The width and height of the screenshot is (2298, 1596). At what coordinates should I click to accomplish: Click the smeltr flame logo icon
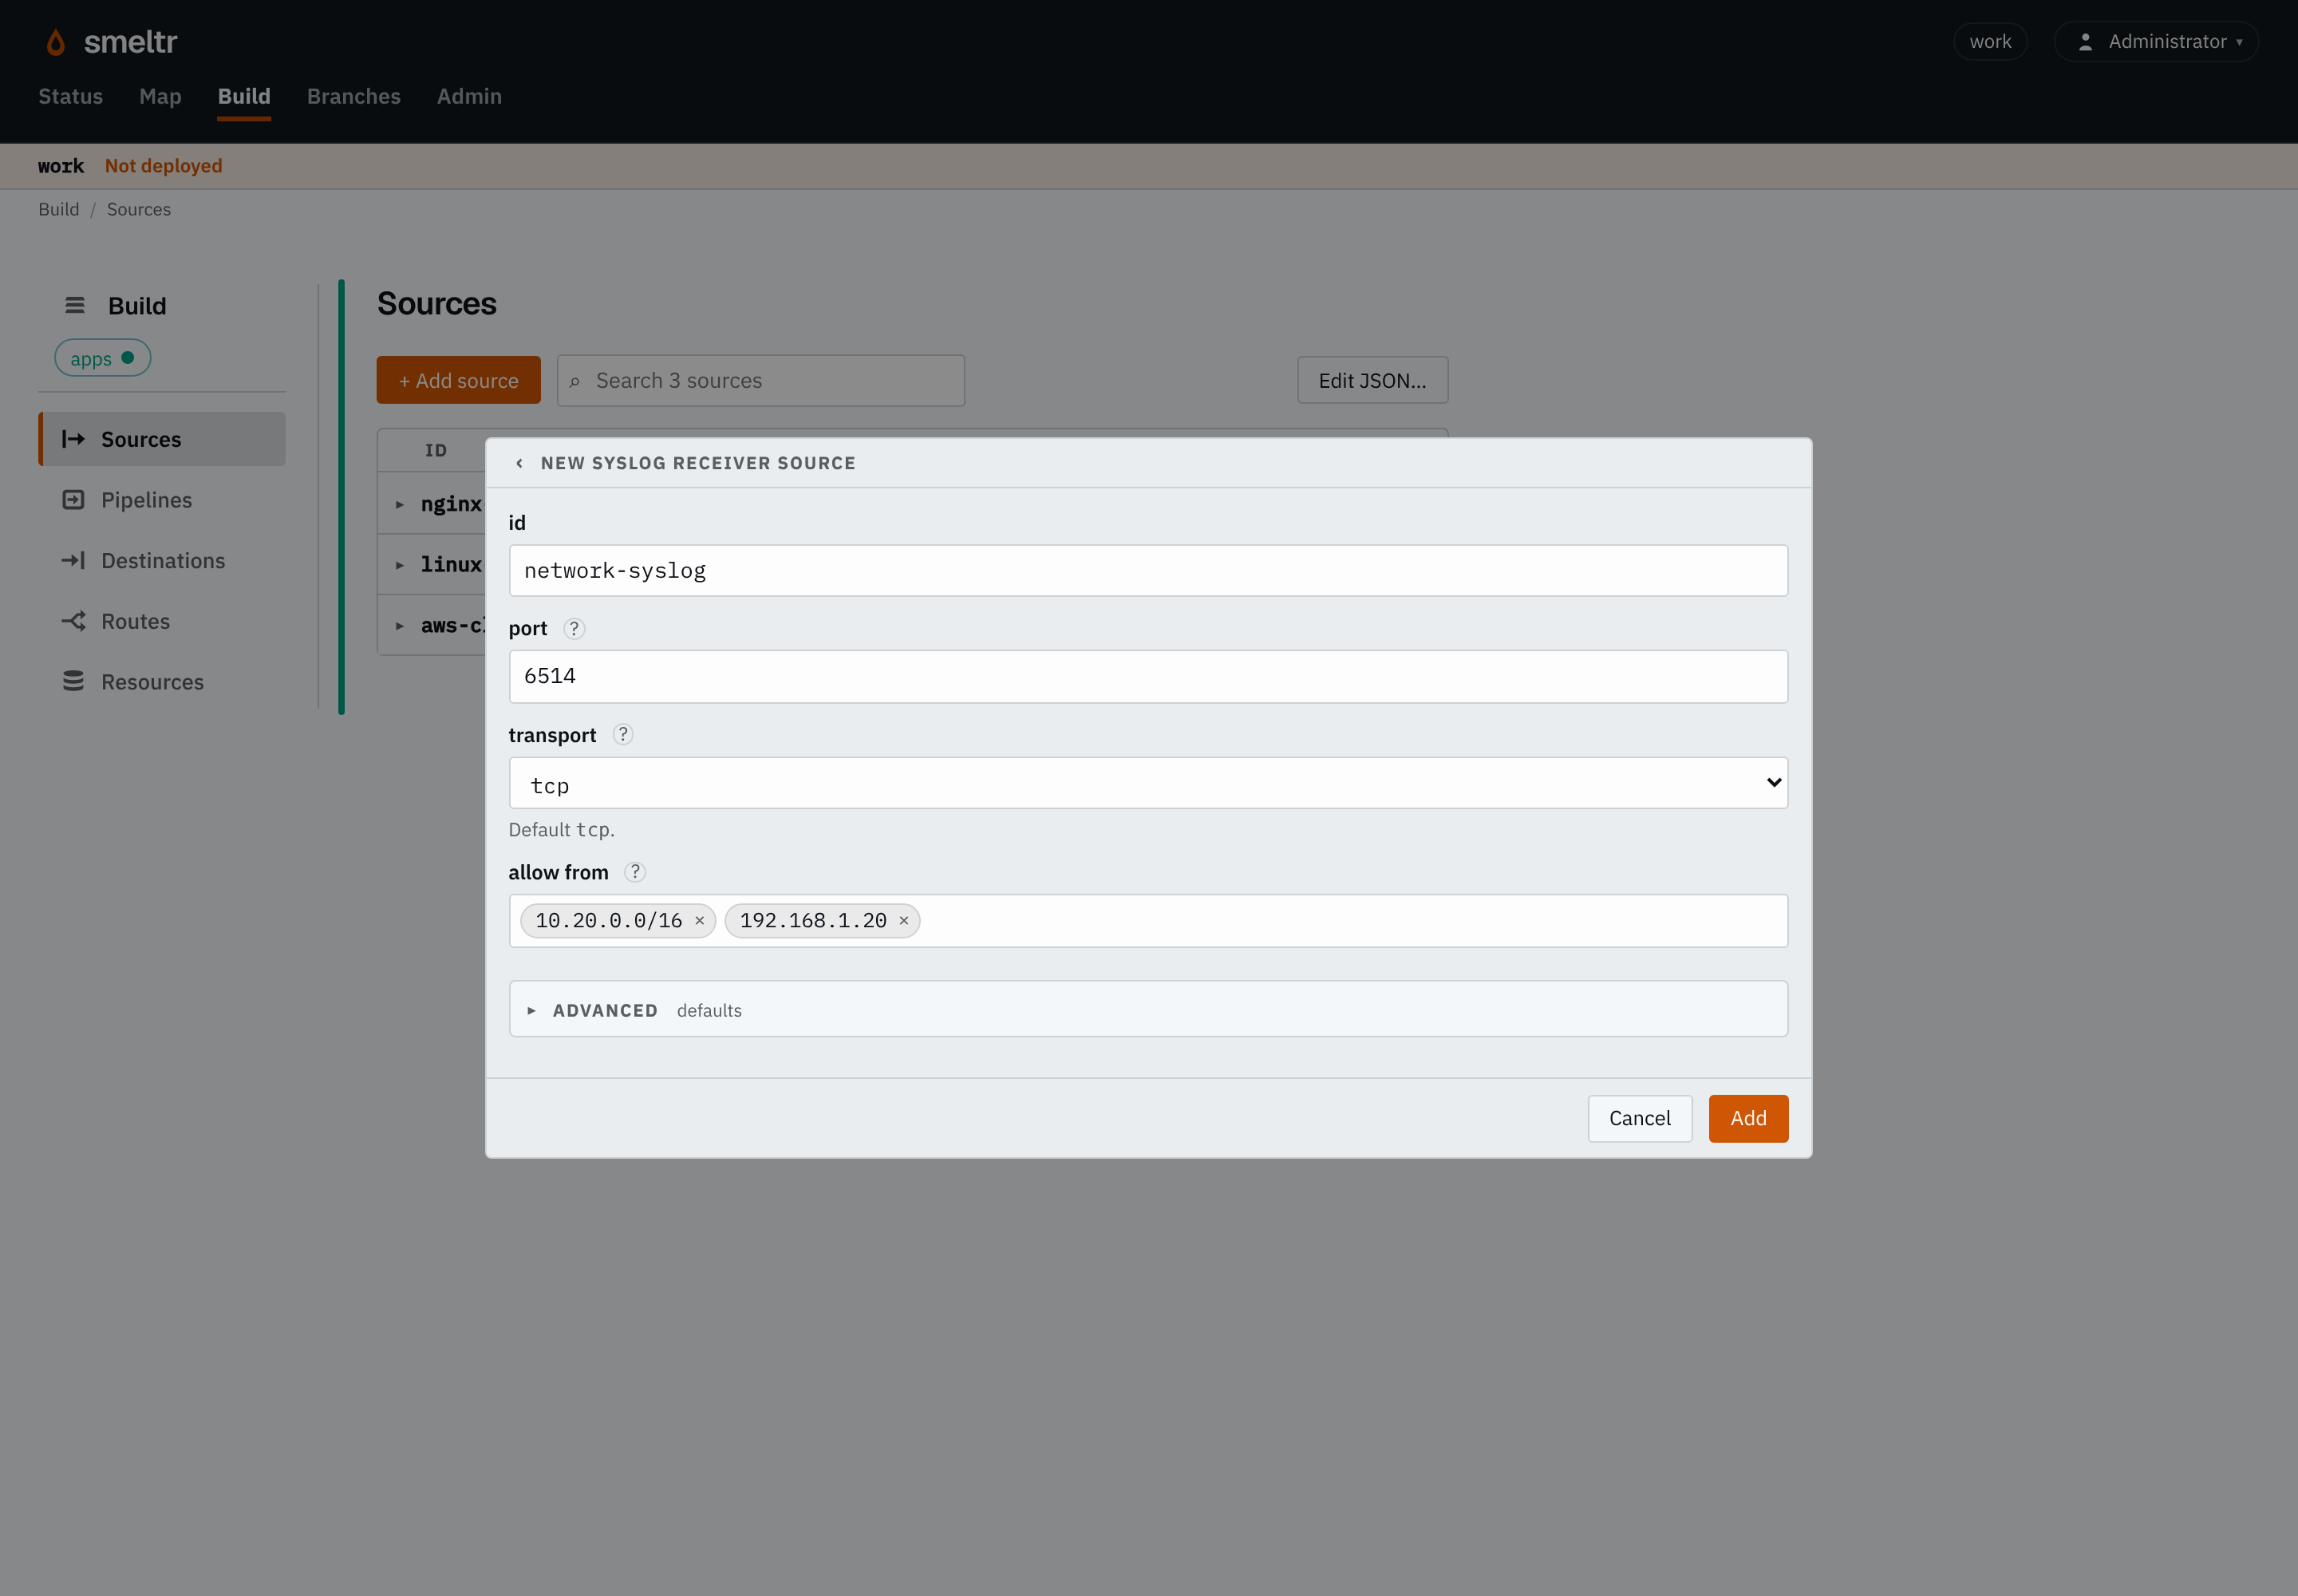click(56, 42)
